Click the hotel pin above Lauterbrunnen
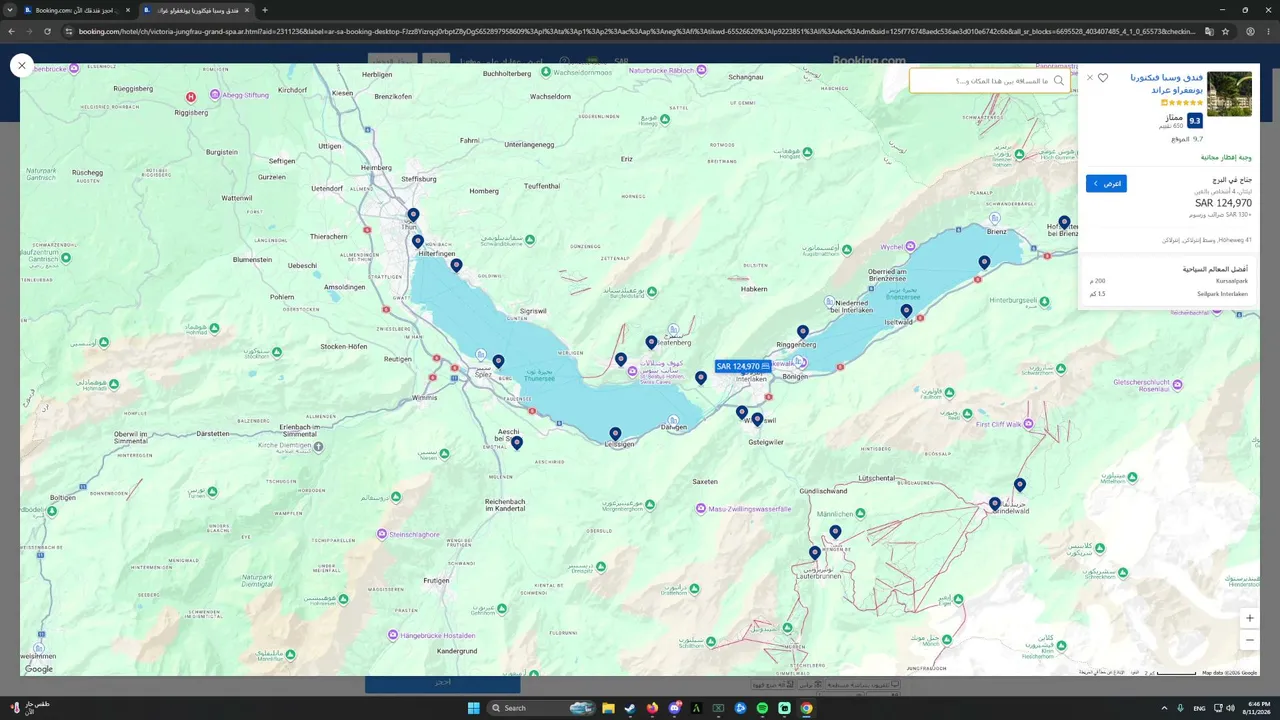The image size is (1280, 720). point(815,552)
